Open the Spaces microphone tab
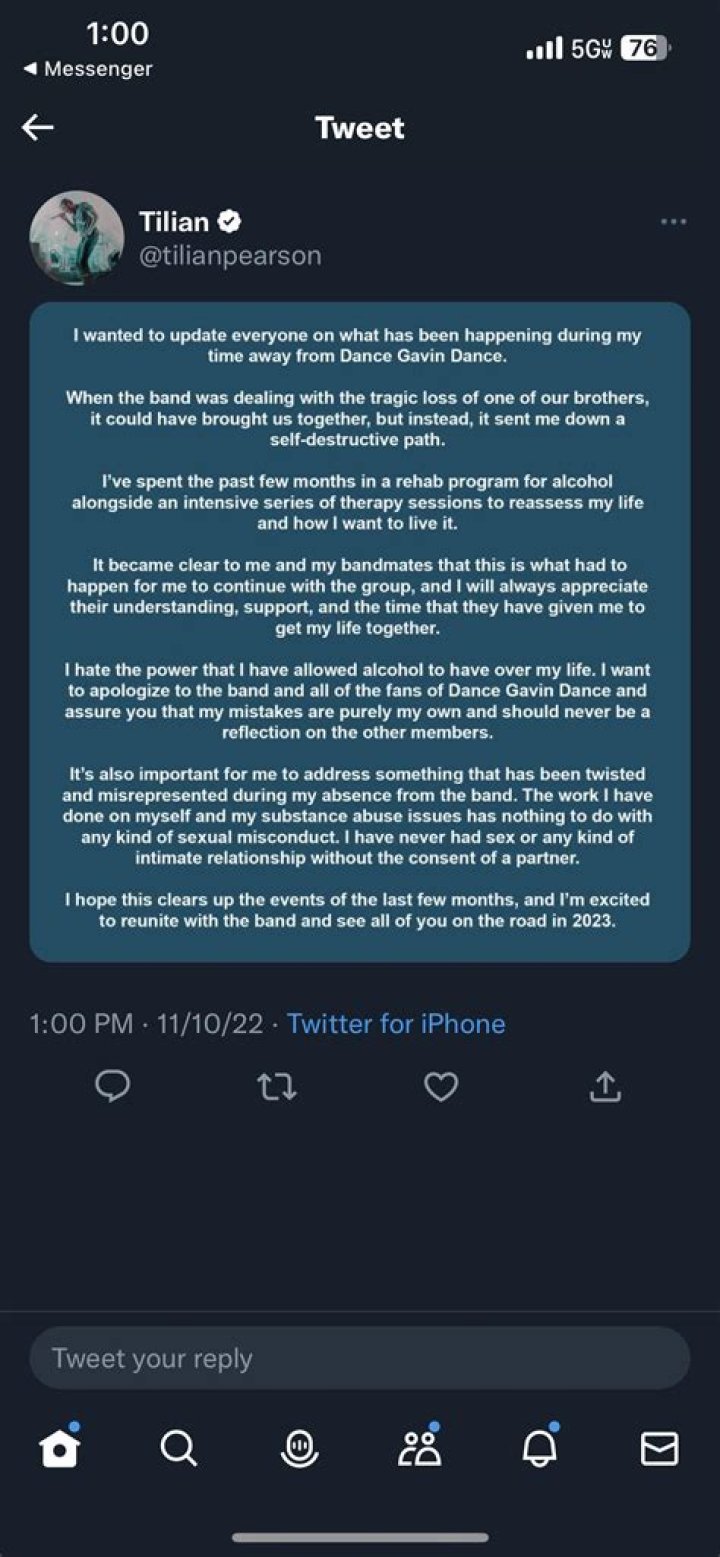The height and width of the screenshot is (1557, 720). click(299, 1448)
